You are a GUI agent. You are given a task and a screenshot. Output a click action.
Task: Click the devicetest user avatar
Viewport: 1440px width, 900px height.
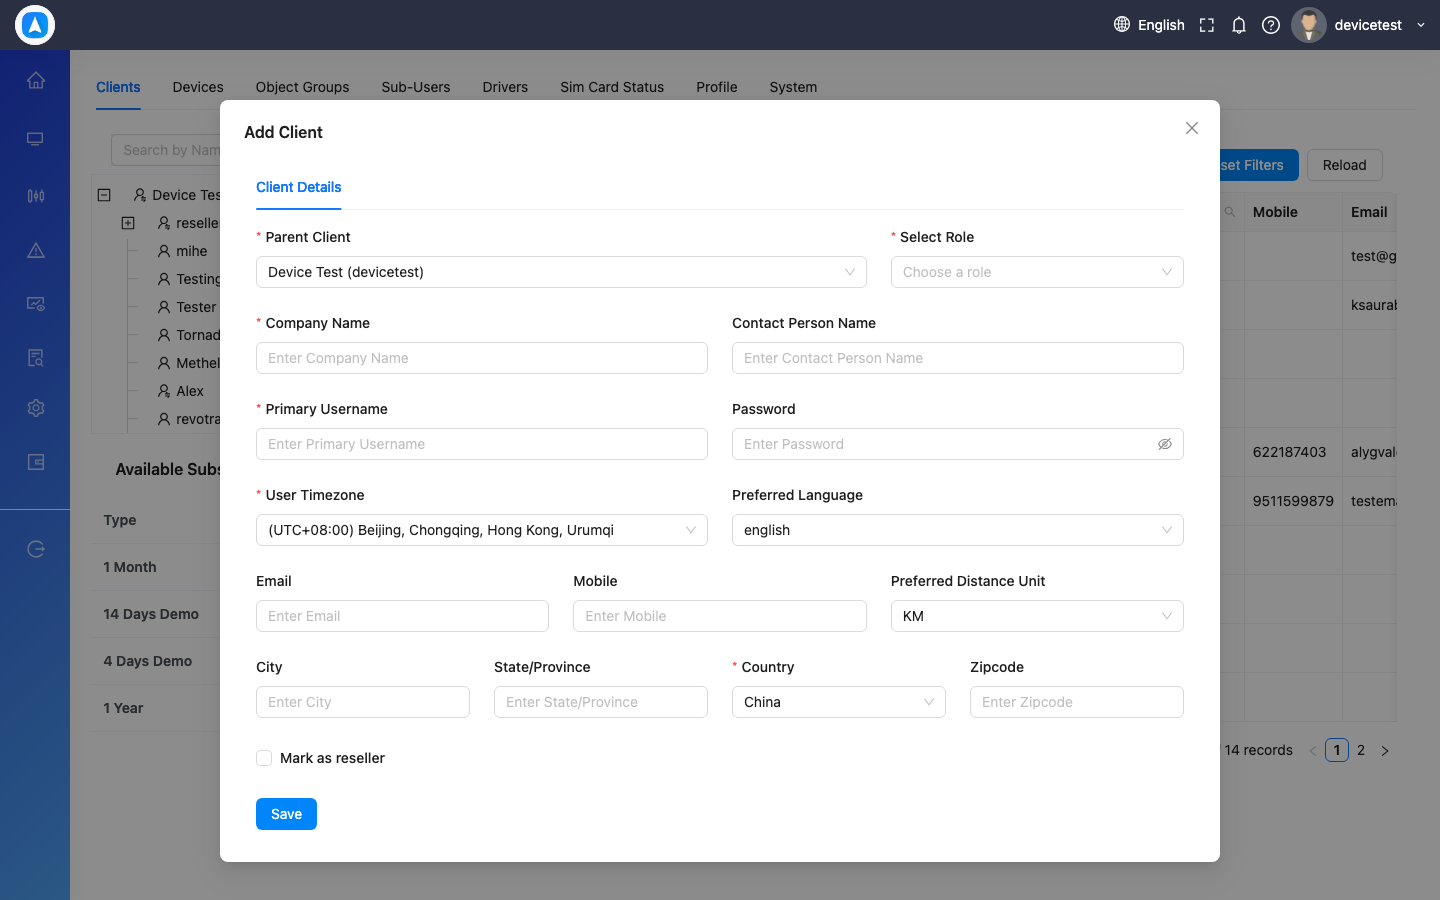1309,25
